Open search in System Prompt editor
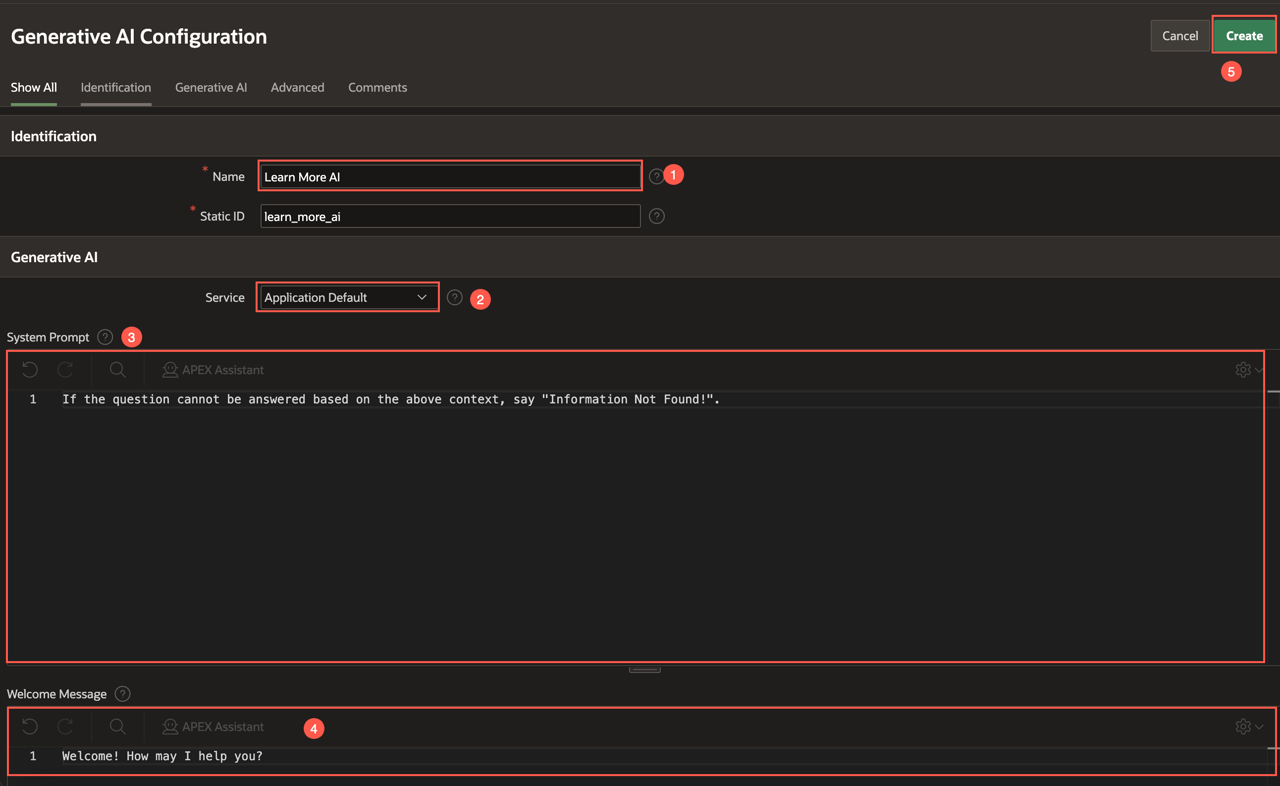The image size is (1280, 786). coord(118,370)
